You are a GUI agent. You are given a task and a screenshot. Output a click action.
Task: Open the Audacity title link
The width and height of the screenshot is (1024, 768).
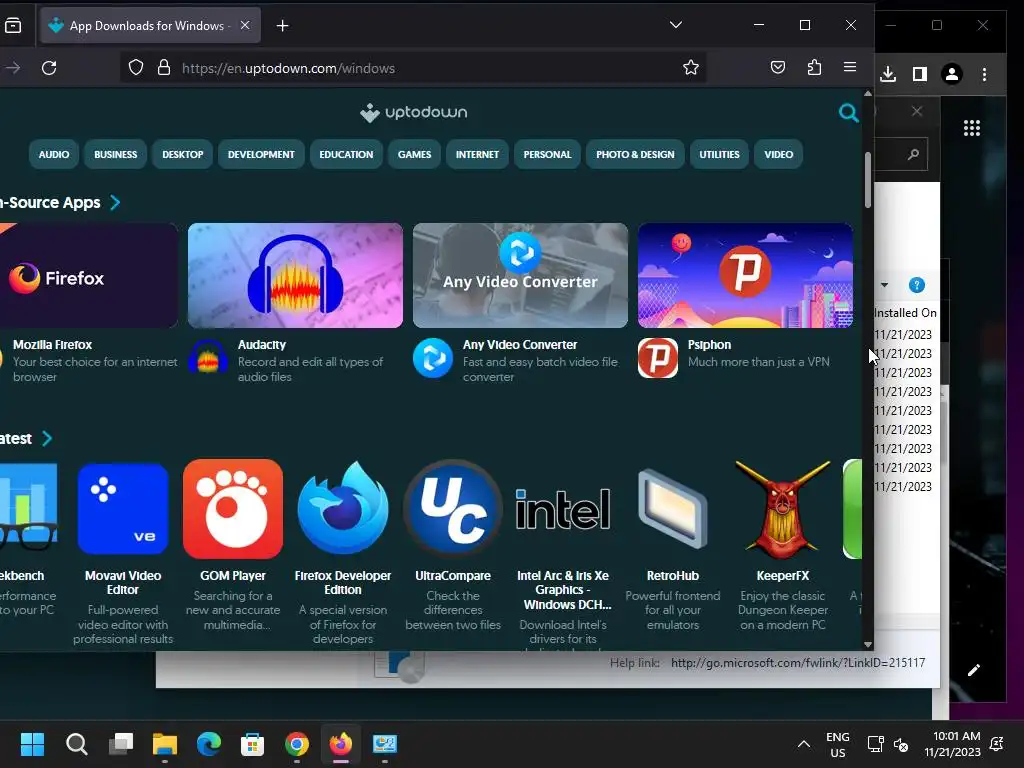[262, 345]
